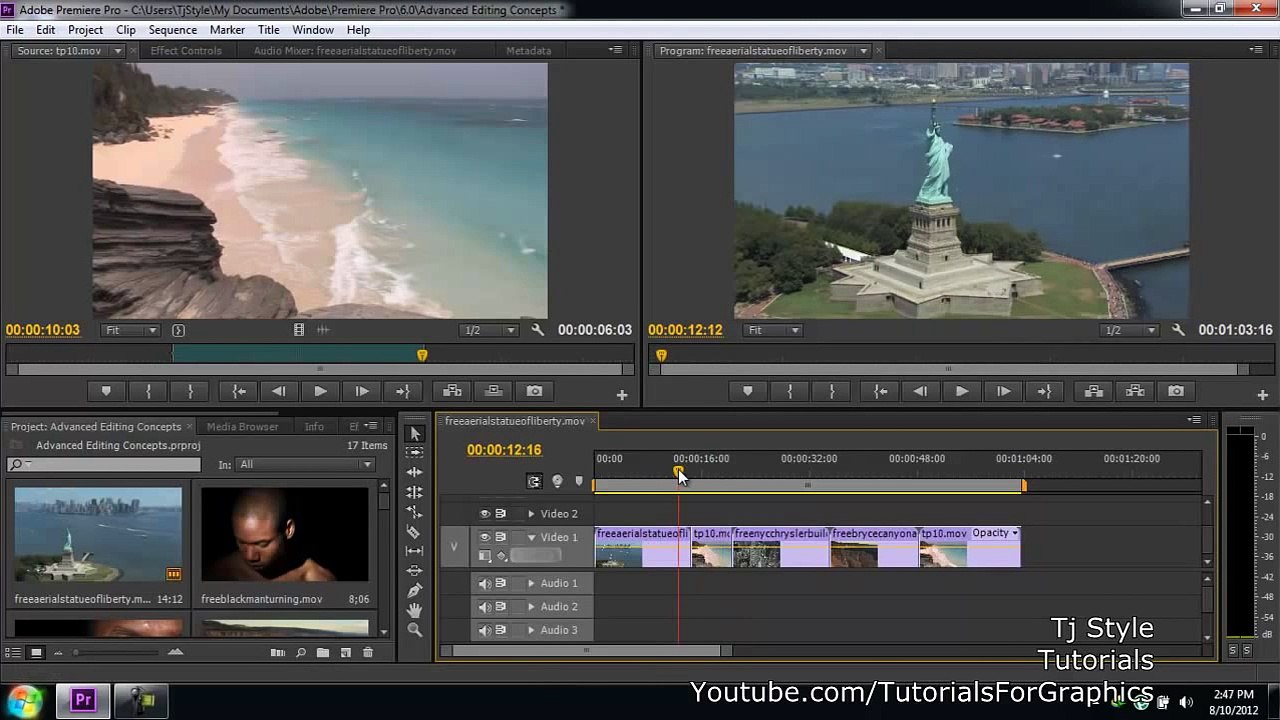
Task: Expand the Audio 3 track
Action: coord(531,630)
